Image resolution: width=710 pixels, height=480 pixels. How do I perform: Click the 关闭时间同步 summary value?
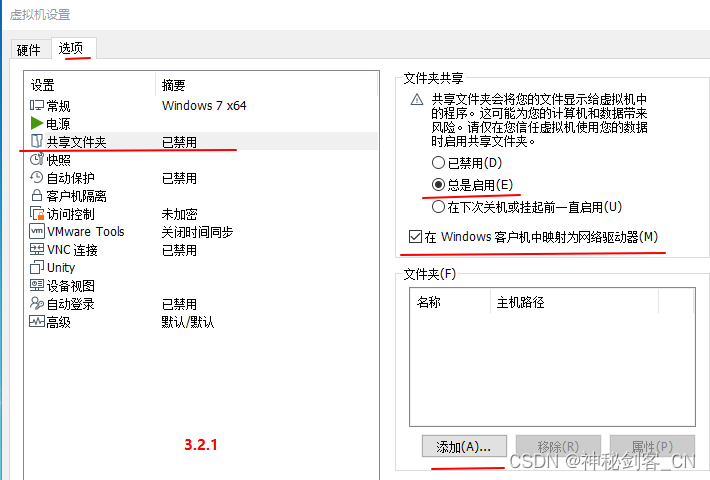point(197,232)
